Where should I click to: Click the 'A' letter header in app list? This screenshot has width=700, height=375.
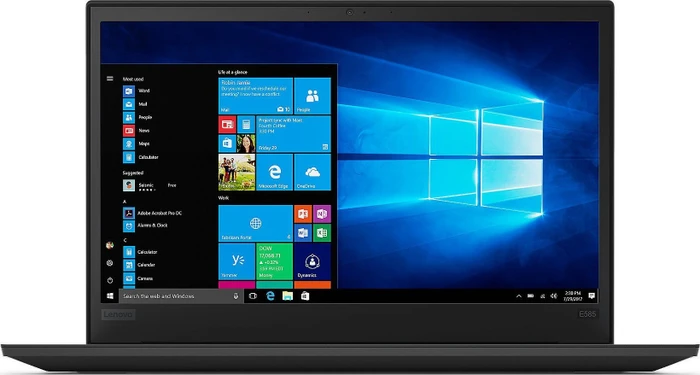125,202
